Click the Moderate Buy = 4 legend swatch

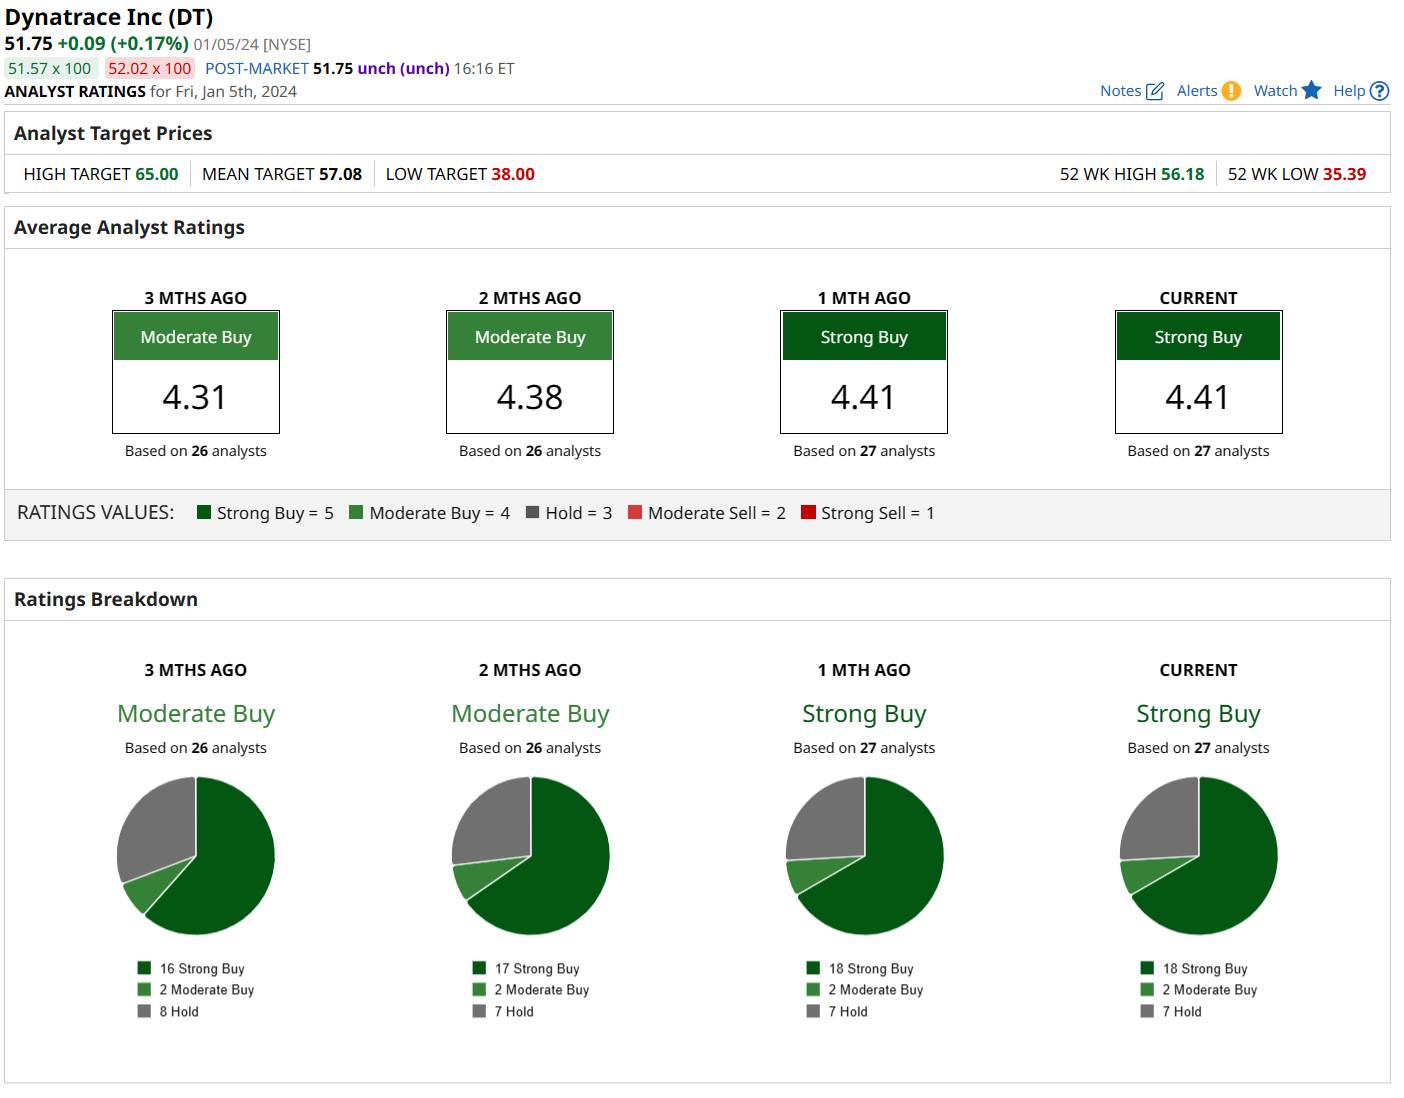tap(356, 512)
